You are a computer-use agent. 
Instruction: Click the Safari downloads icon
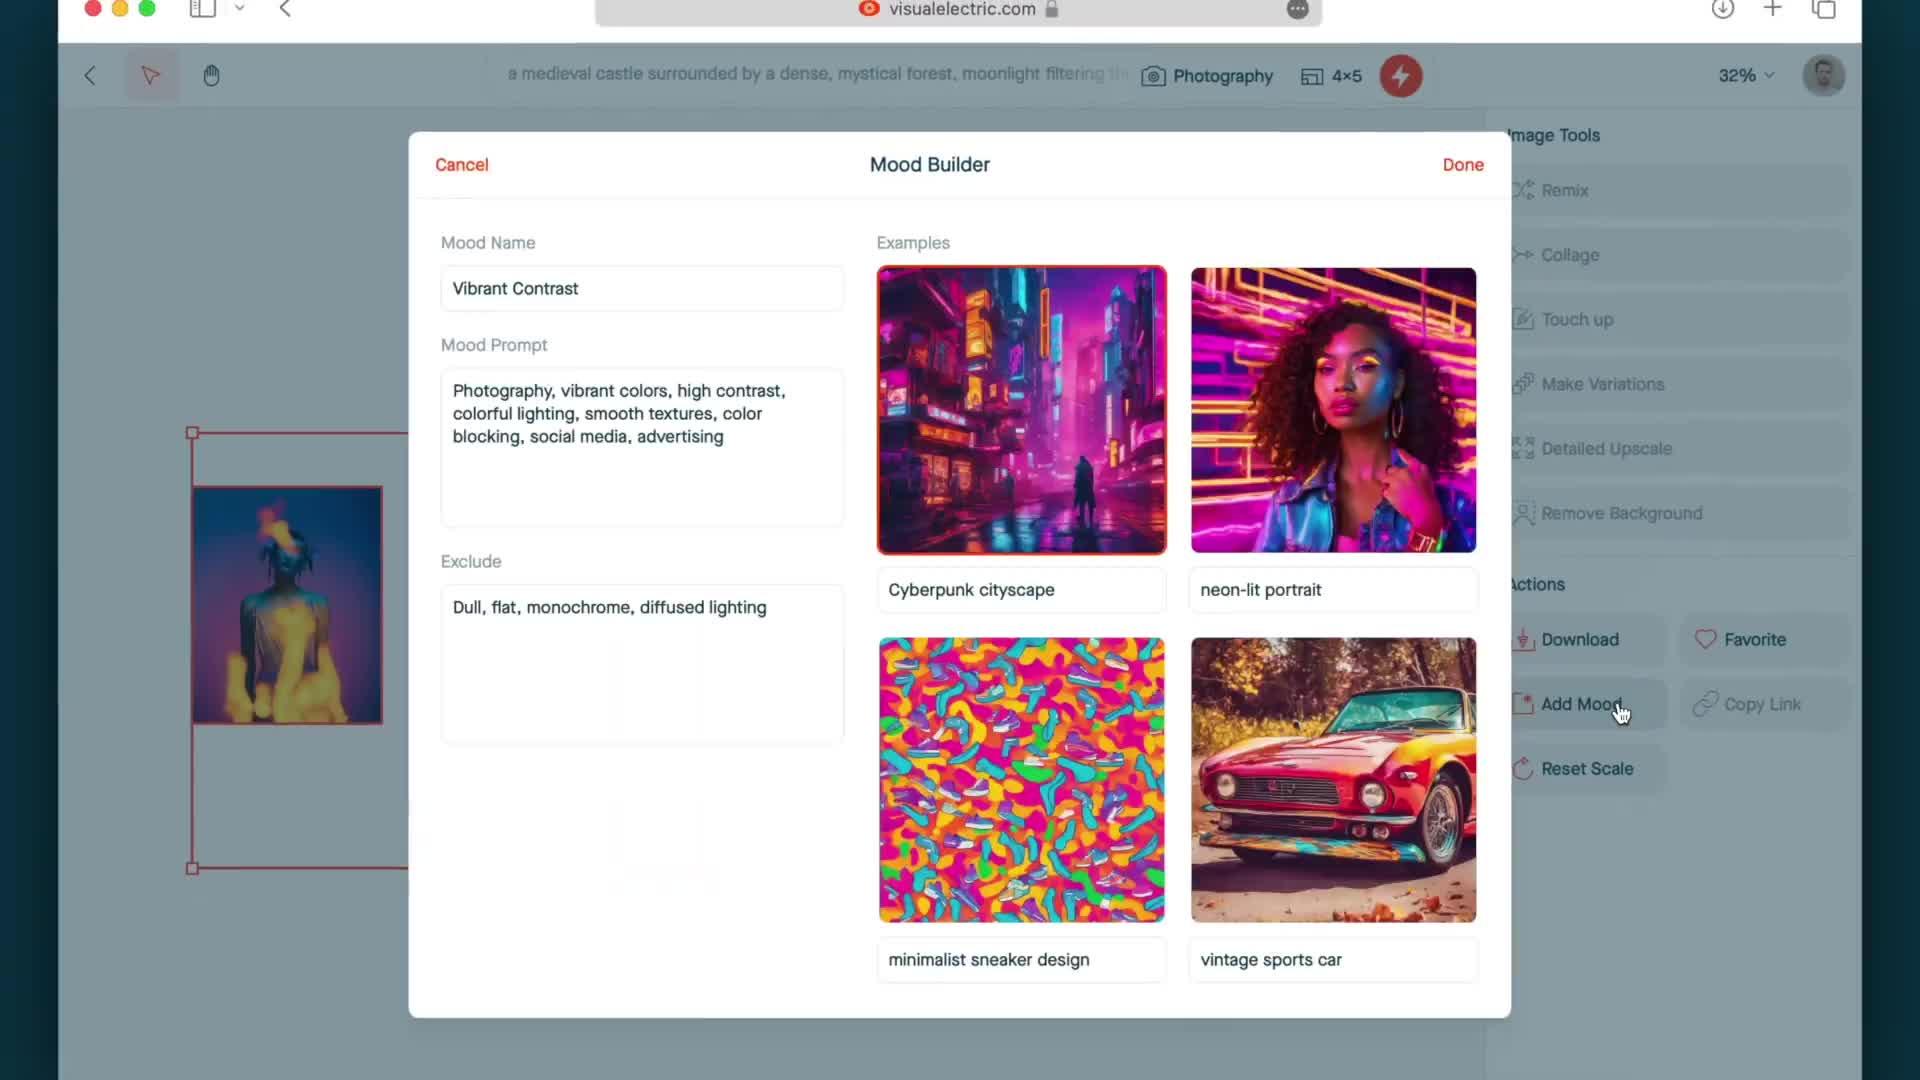pos(1722,9)
